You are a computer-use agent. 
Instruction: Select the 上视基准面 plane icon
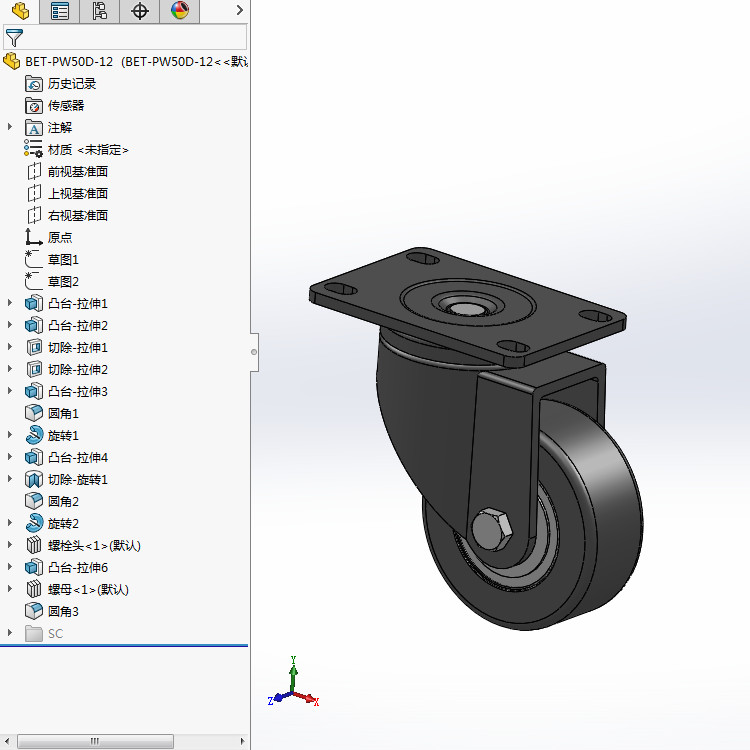[x=34, y=194]
